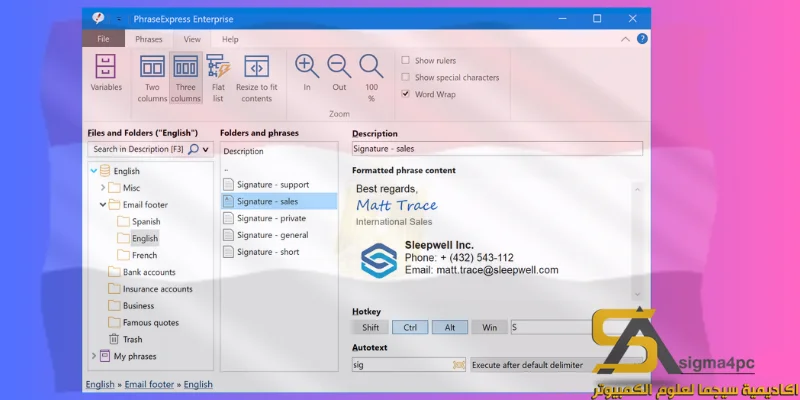
Task: Click the Famous quotes folder icon
Action: click(114, 322)
